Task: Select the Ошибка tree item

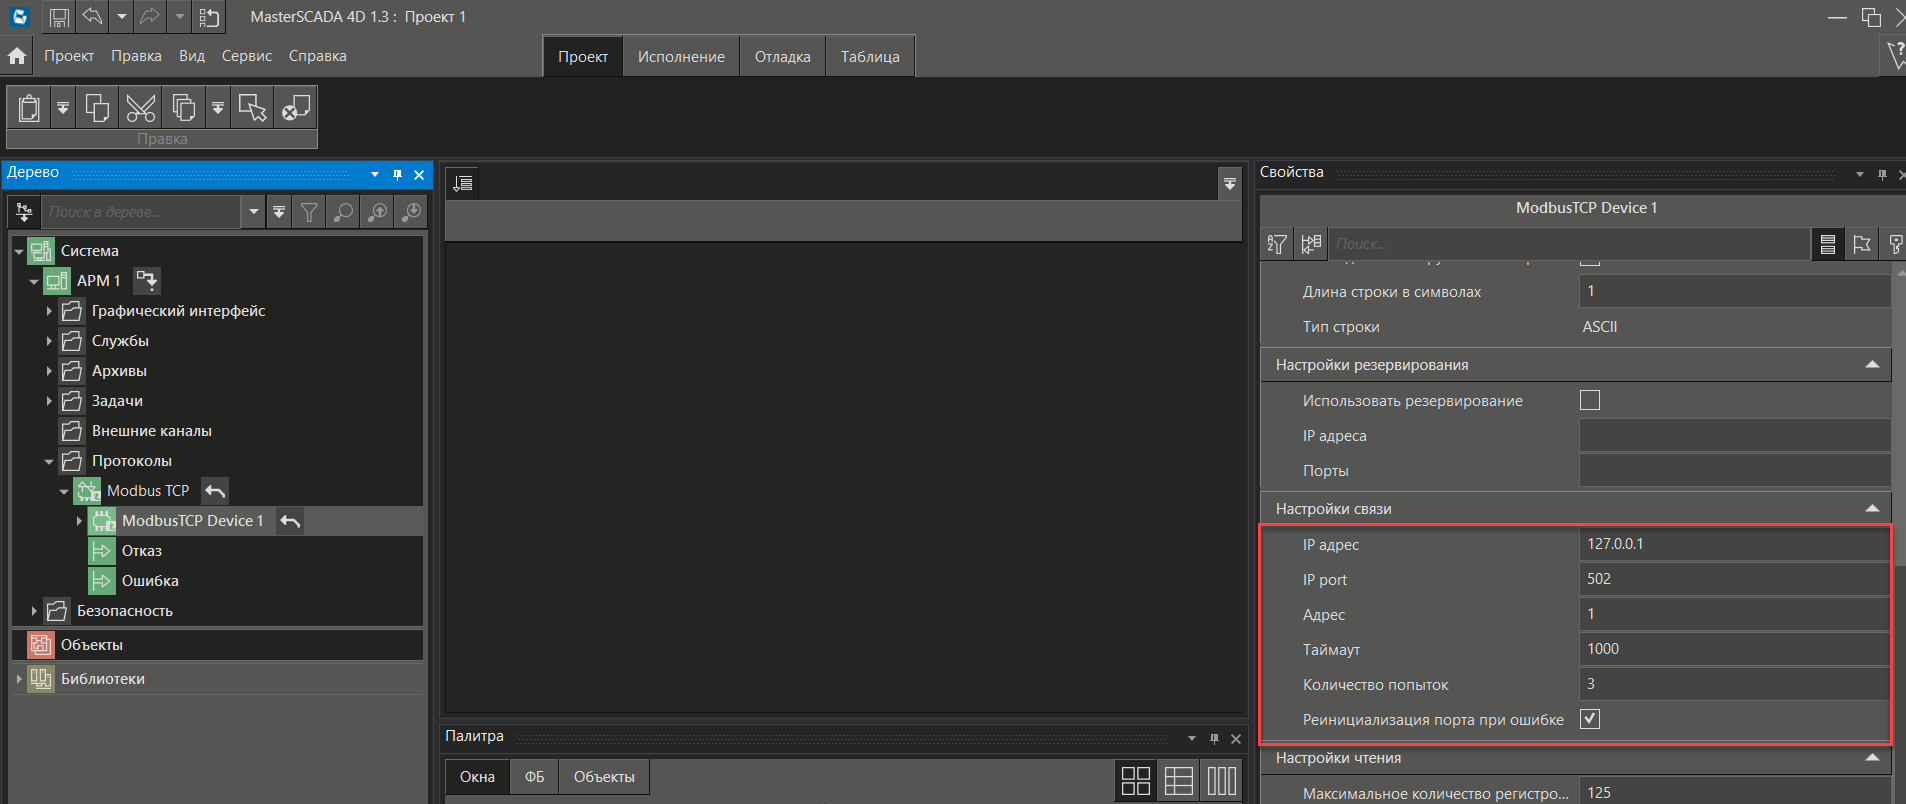Action: click(150, 581)
